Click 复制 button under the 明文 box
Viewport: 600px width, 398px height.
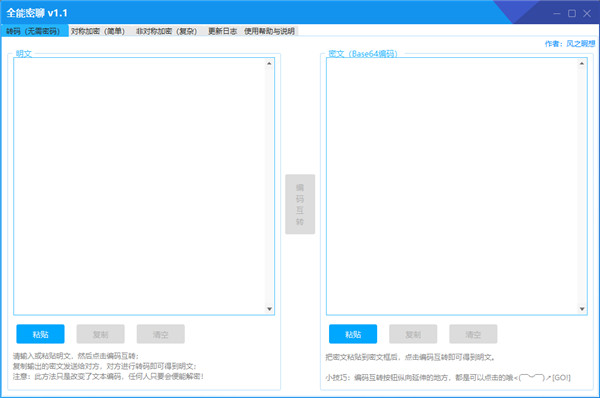click(x=100, y=334)
